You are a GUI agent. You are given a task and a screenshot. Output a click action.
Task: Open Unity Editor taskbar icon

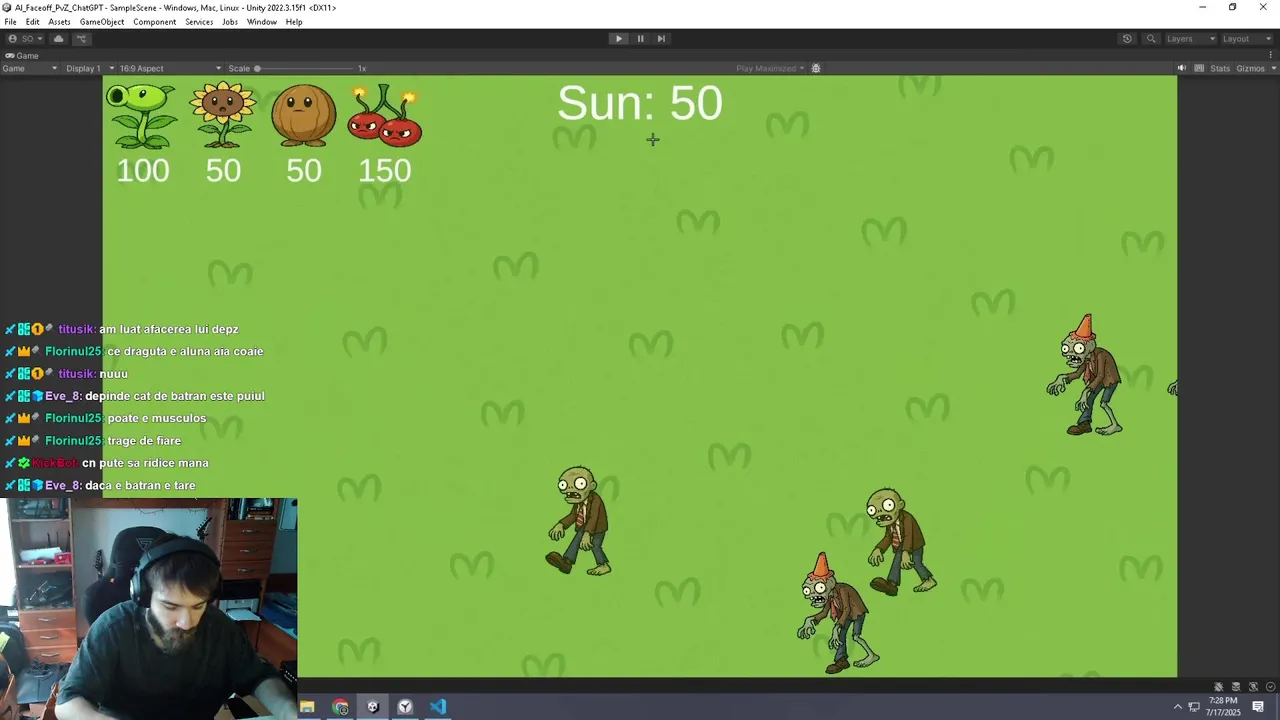[x=373, y=707]
